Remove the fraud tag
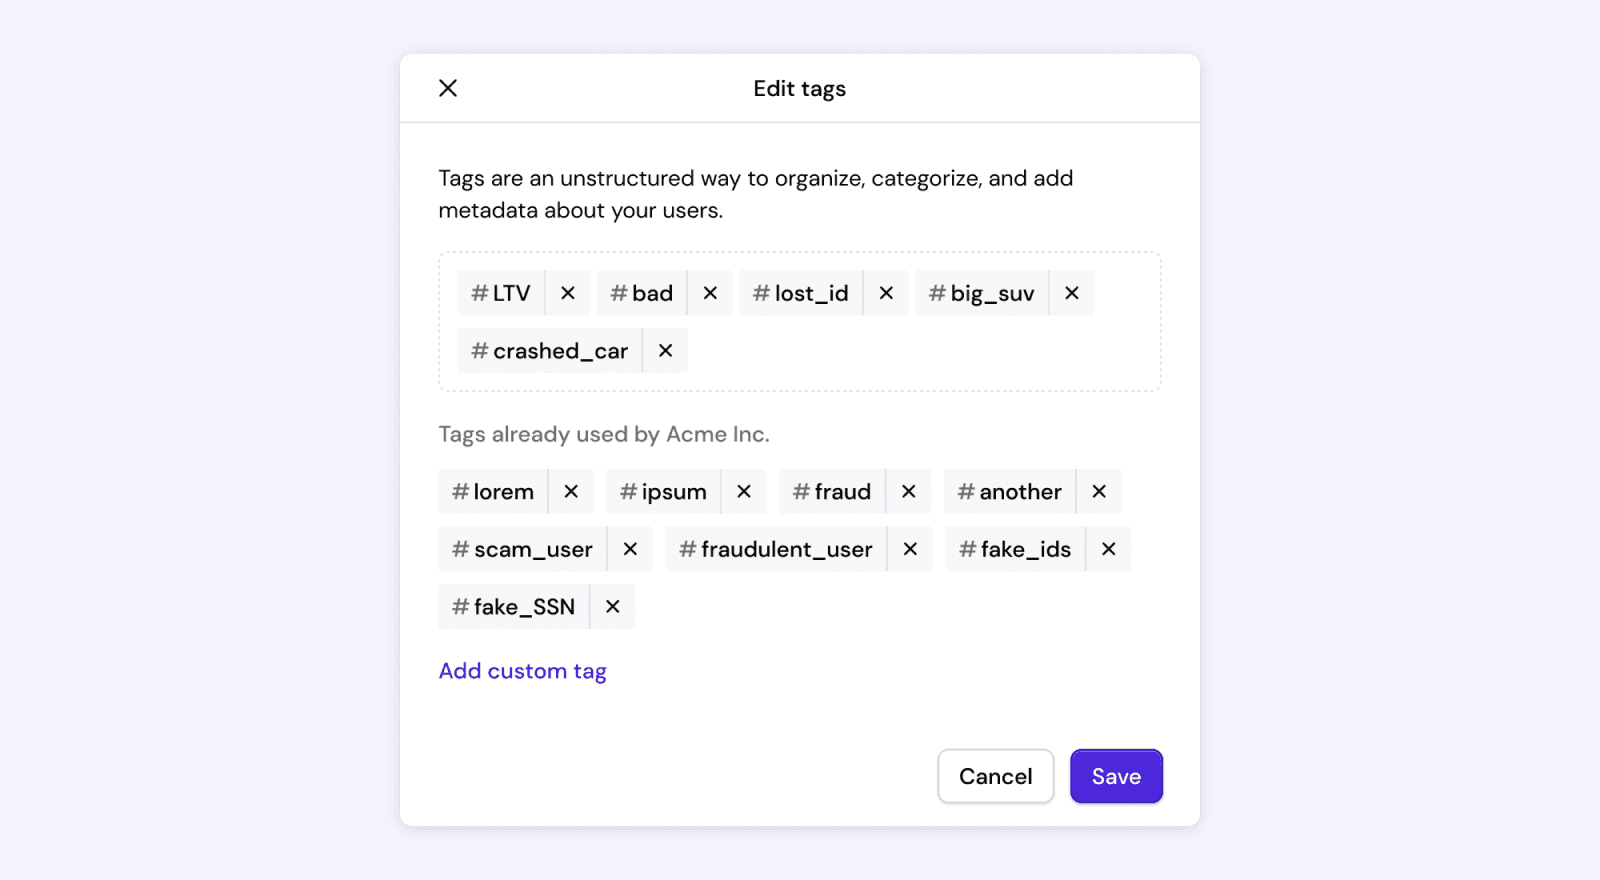Image resolution: width=1600 pixels, height=880 pixels. (x=908, y=491)
